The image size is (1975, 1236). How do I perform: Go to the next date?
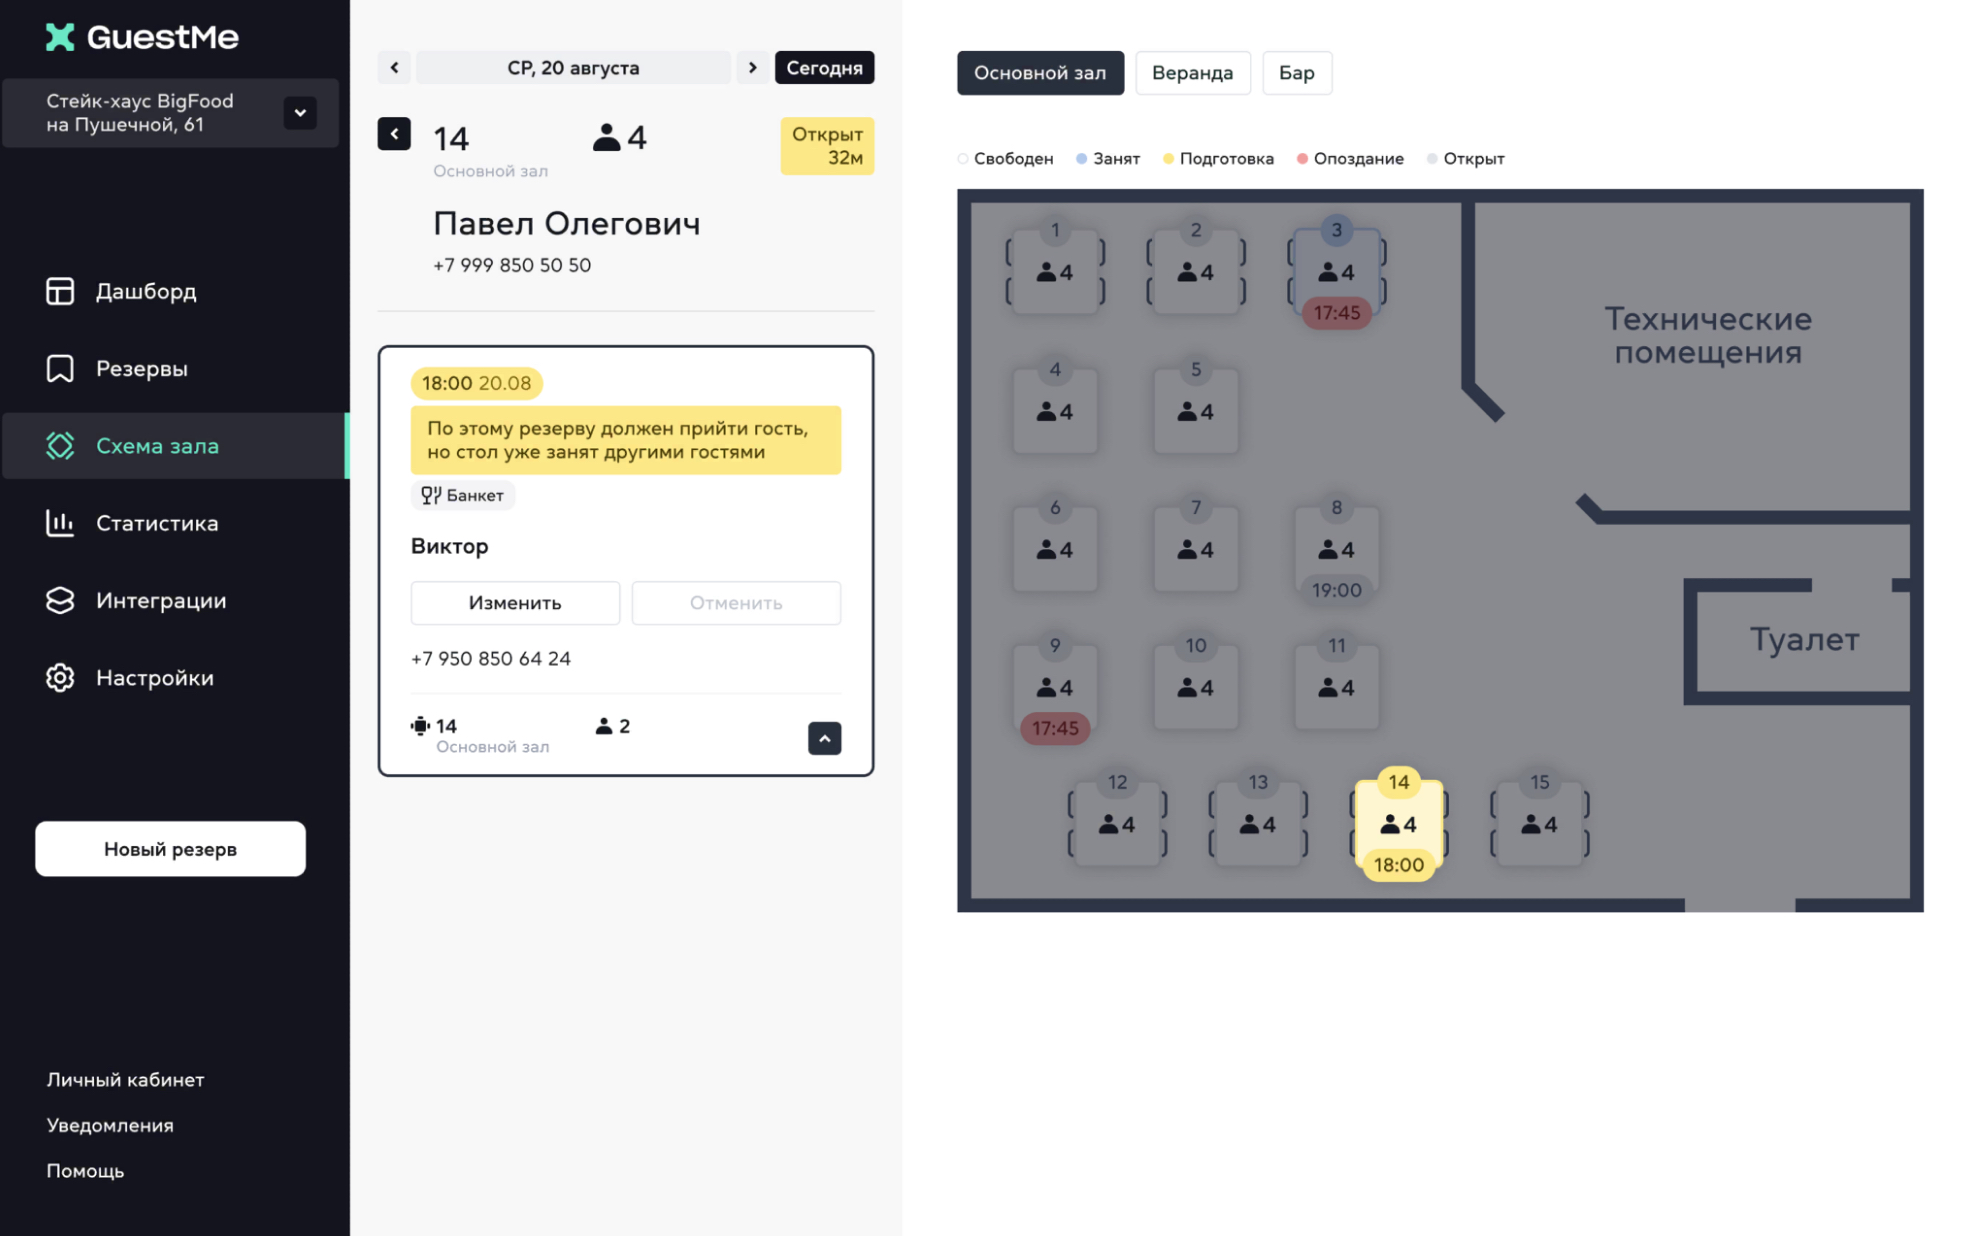tap(752, 68)
